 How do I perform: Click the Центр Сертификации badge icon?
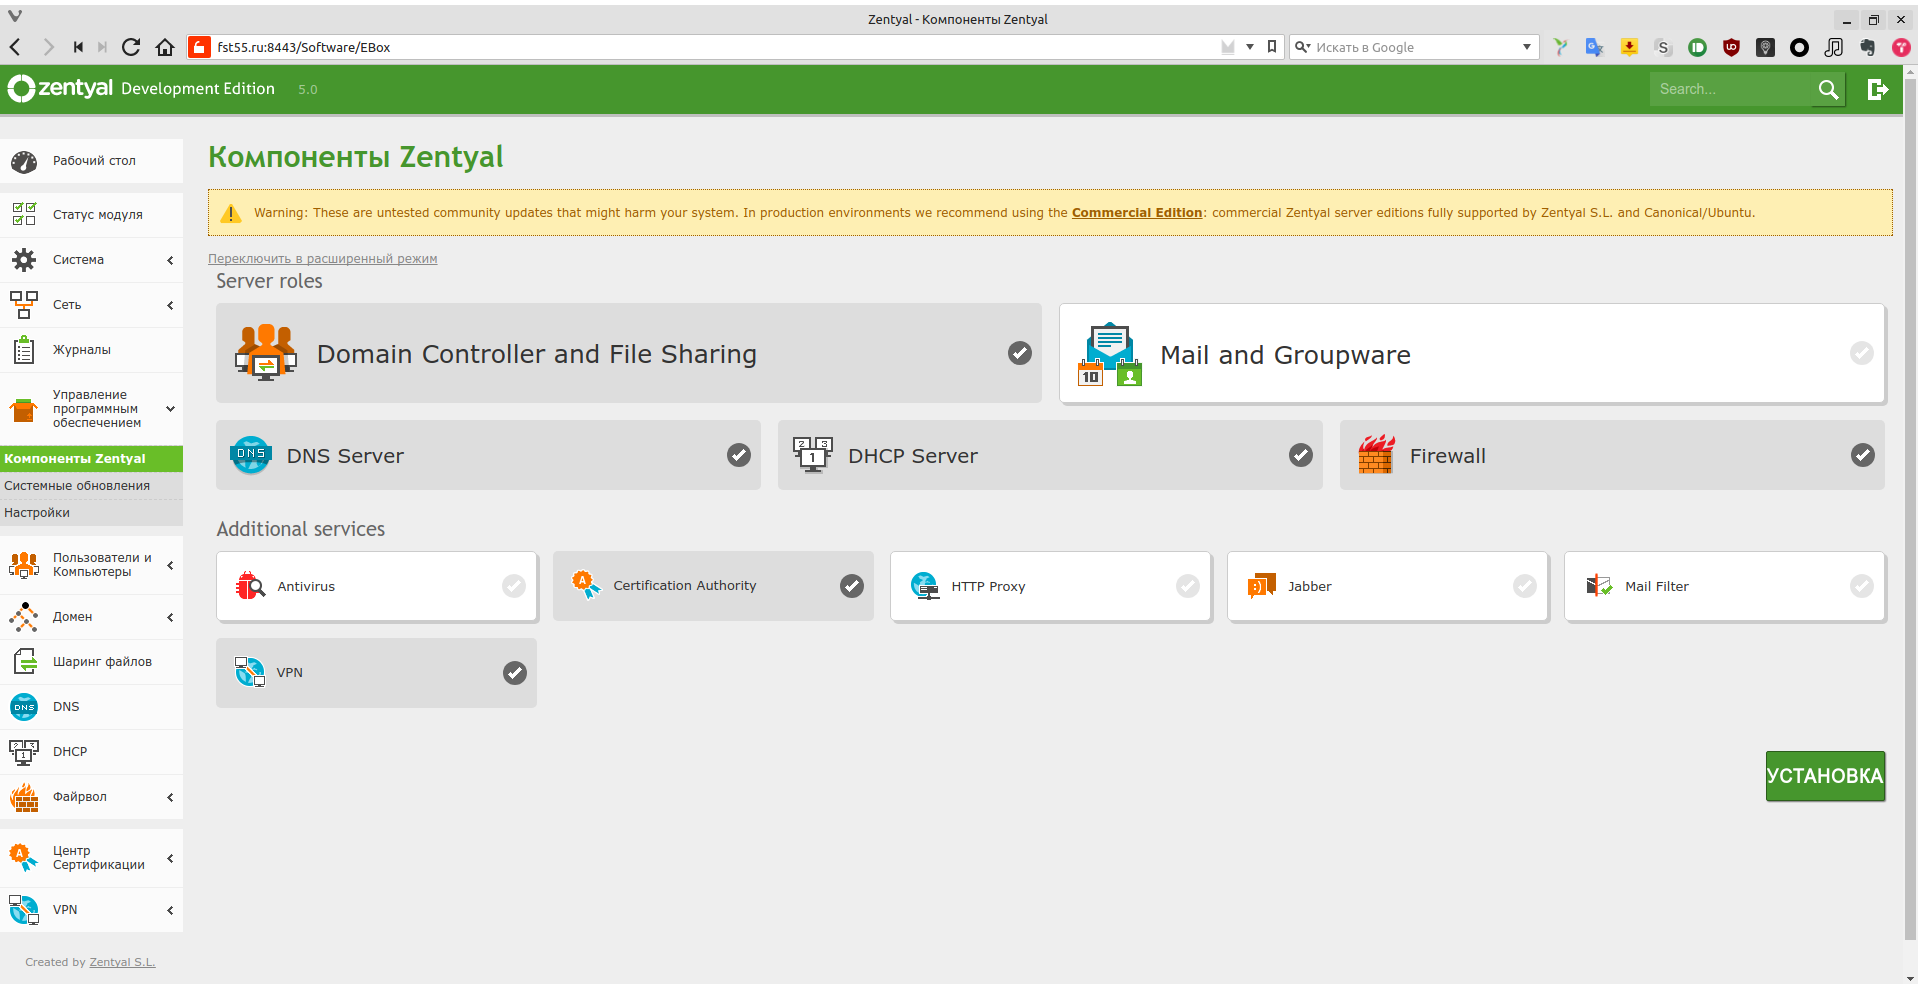(24, 858)
